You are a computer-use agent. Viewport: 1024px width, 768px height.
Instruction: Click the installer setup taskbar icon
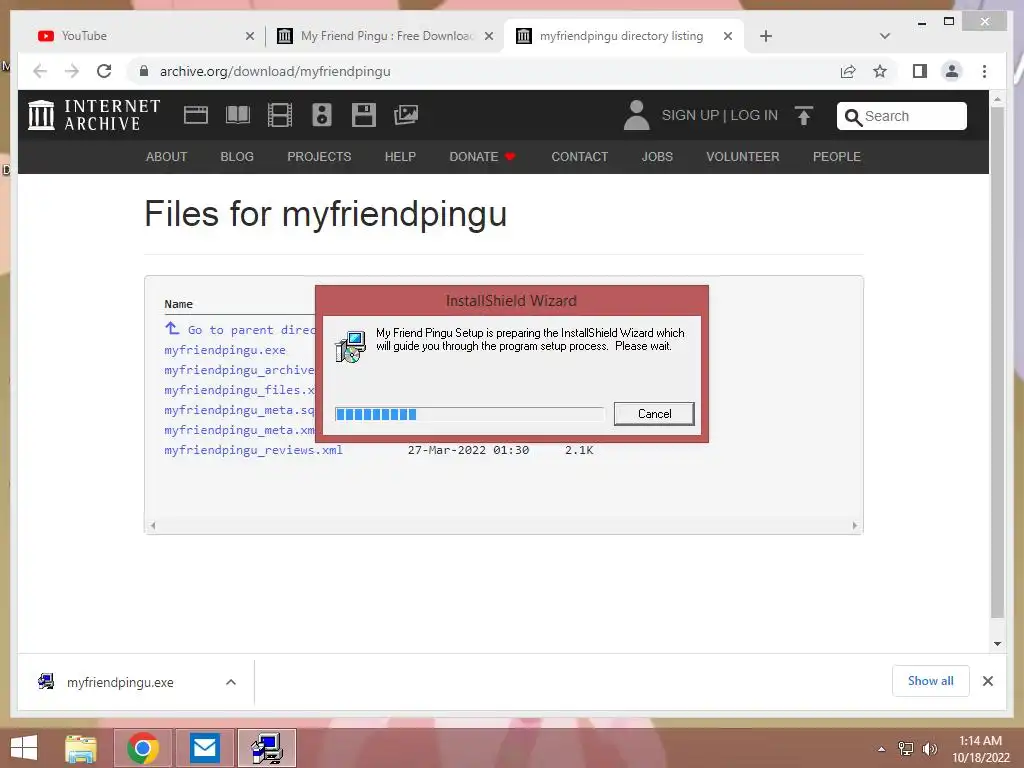[x=266, y=748]
